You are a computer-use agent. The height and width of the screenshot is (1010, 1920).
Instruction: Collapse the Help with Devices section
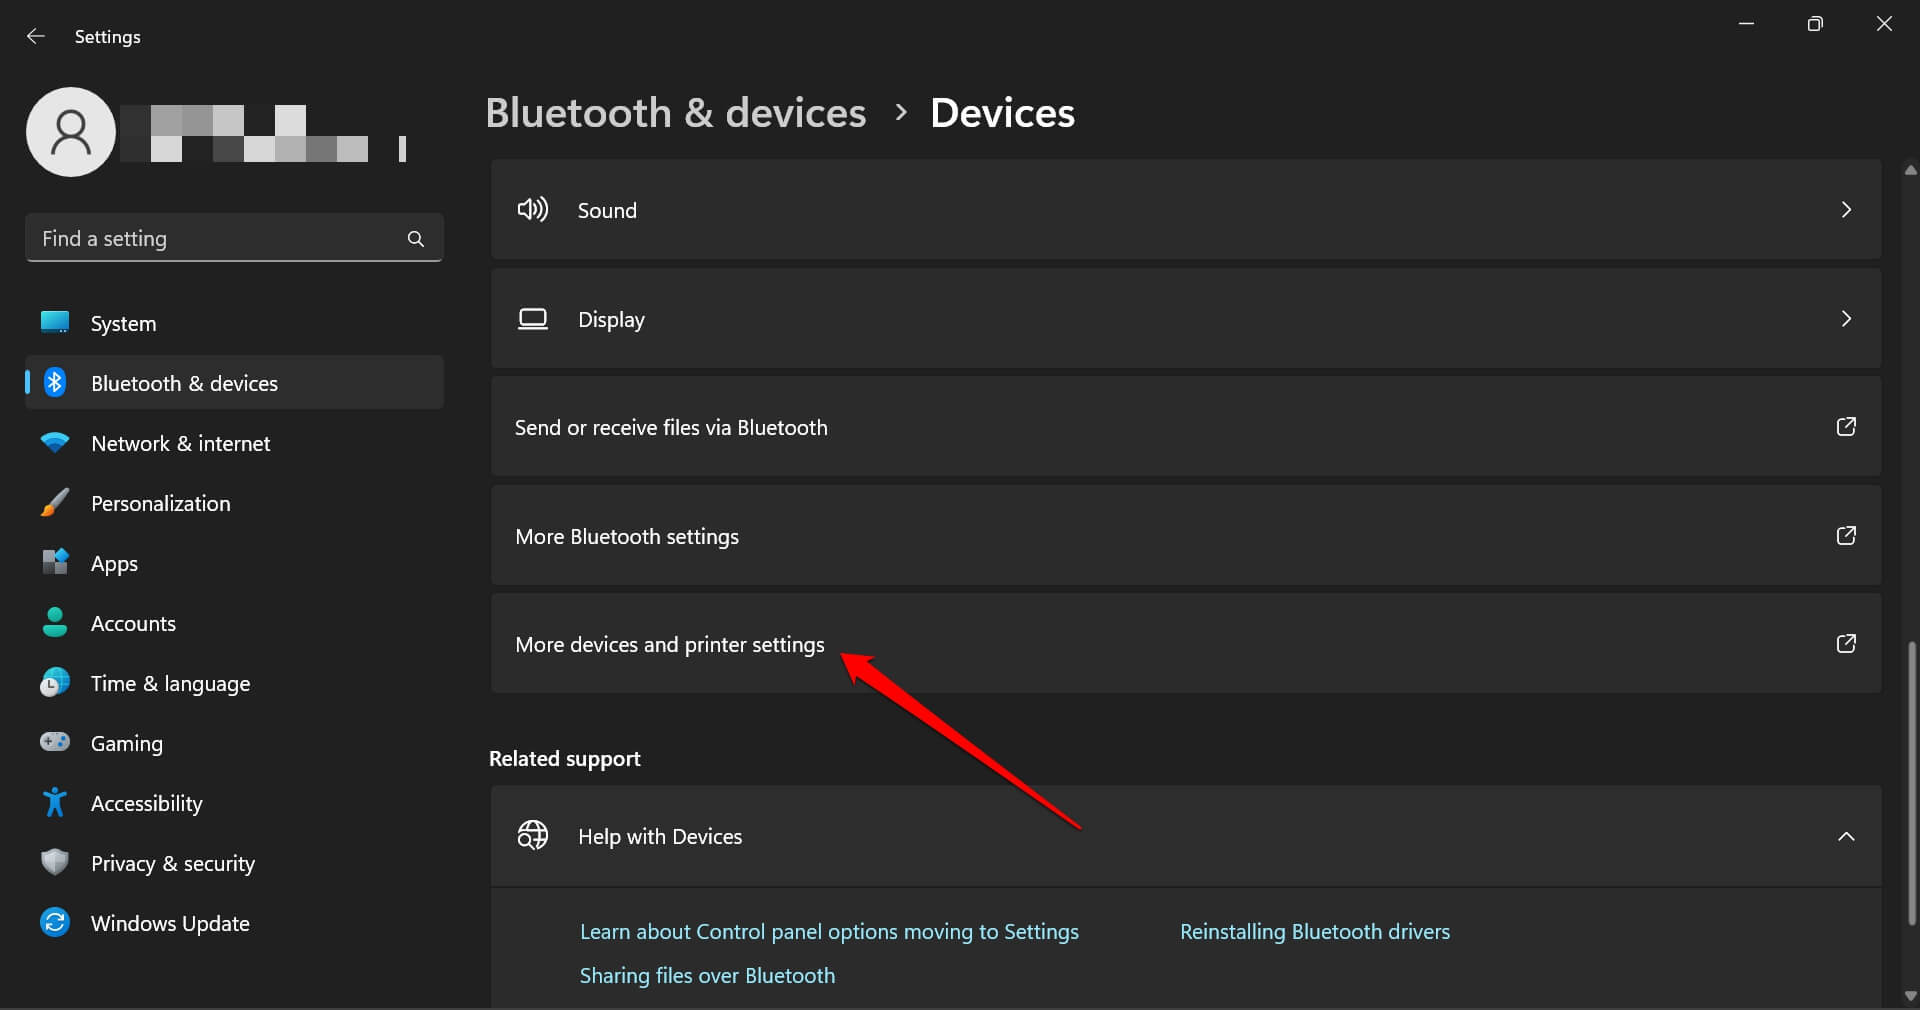click(x=1846, y=836)
